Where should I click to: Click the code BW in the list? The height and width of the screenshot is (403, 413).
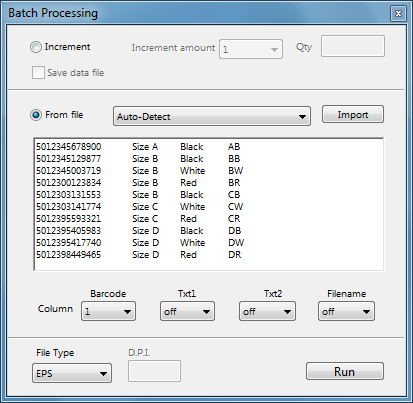(236, 171)
